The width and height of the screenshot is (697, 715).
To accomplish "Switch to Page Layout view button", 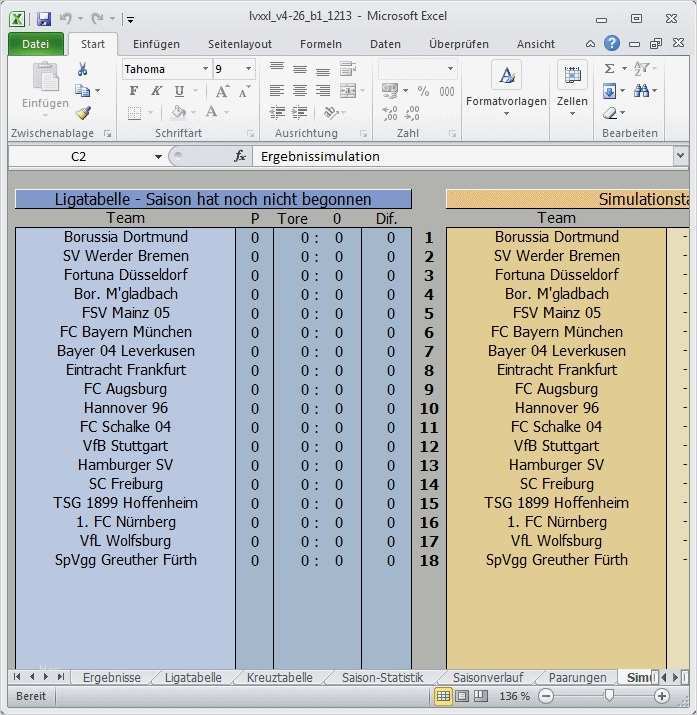I will point(462,696).
